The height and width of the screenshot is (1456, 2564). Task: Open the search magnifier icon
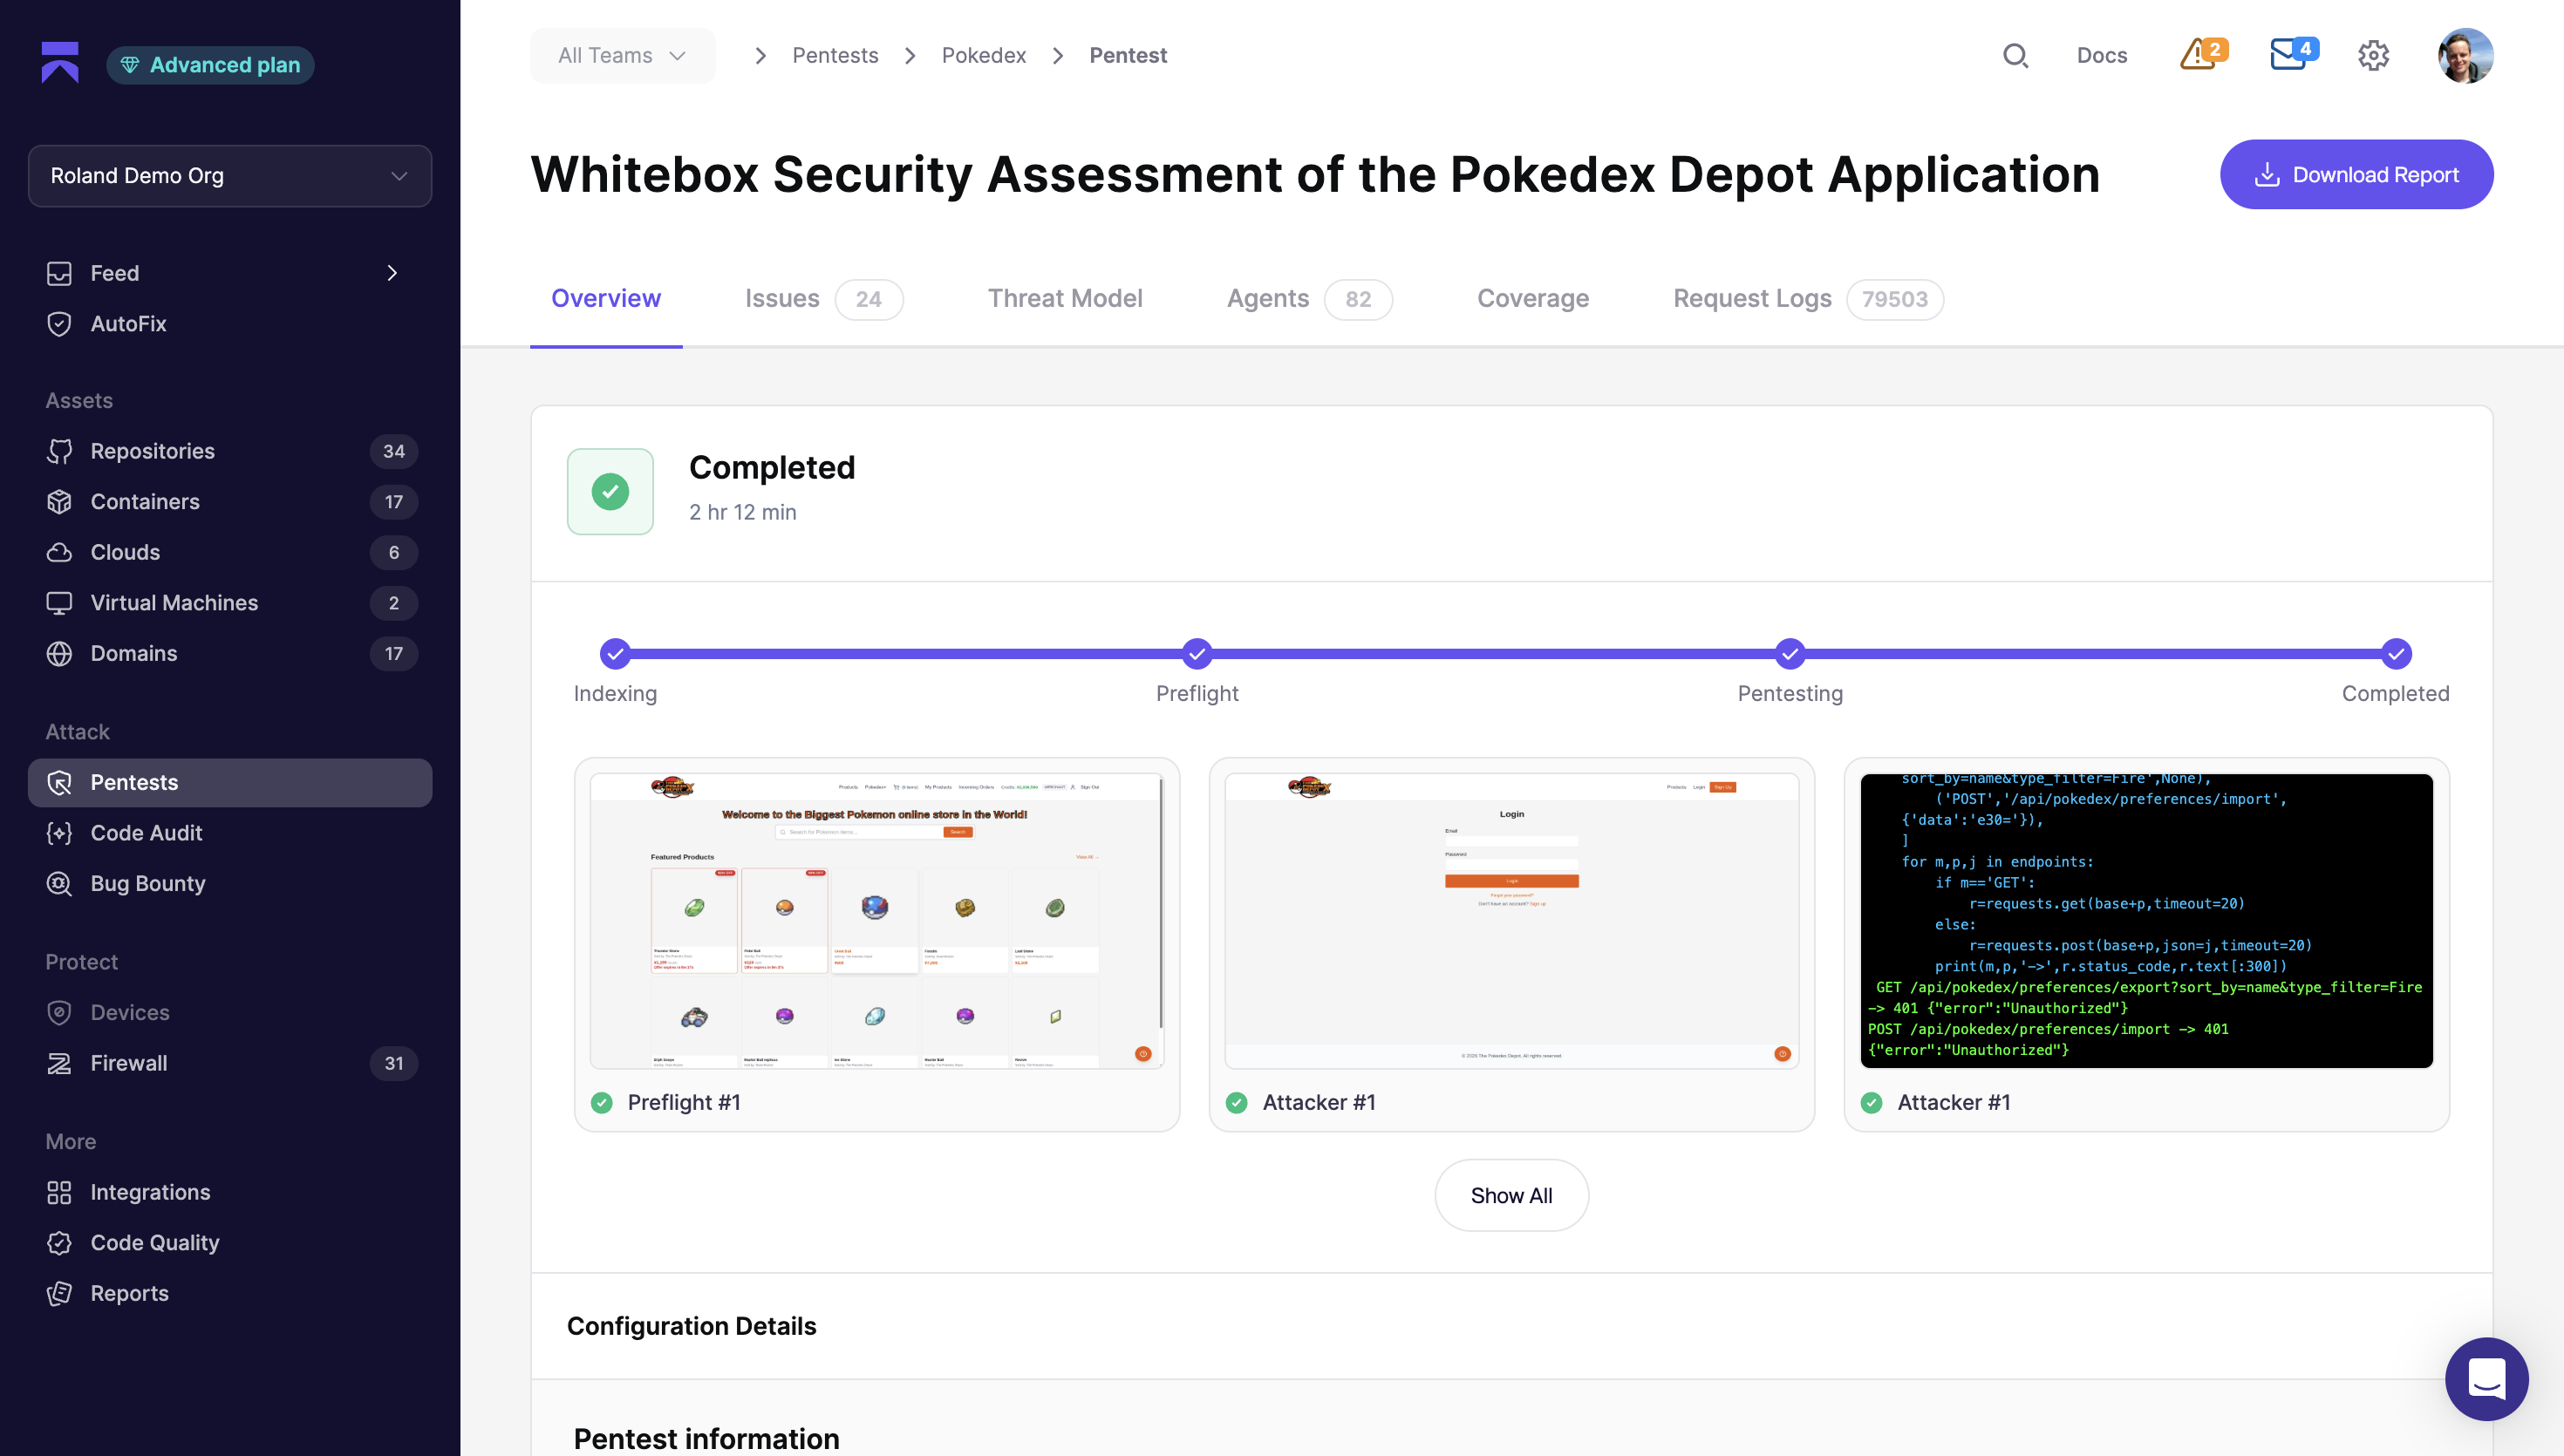point(2015,55)
